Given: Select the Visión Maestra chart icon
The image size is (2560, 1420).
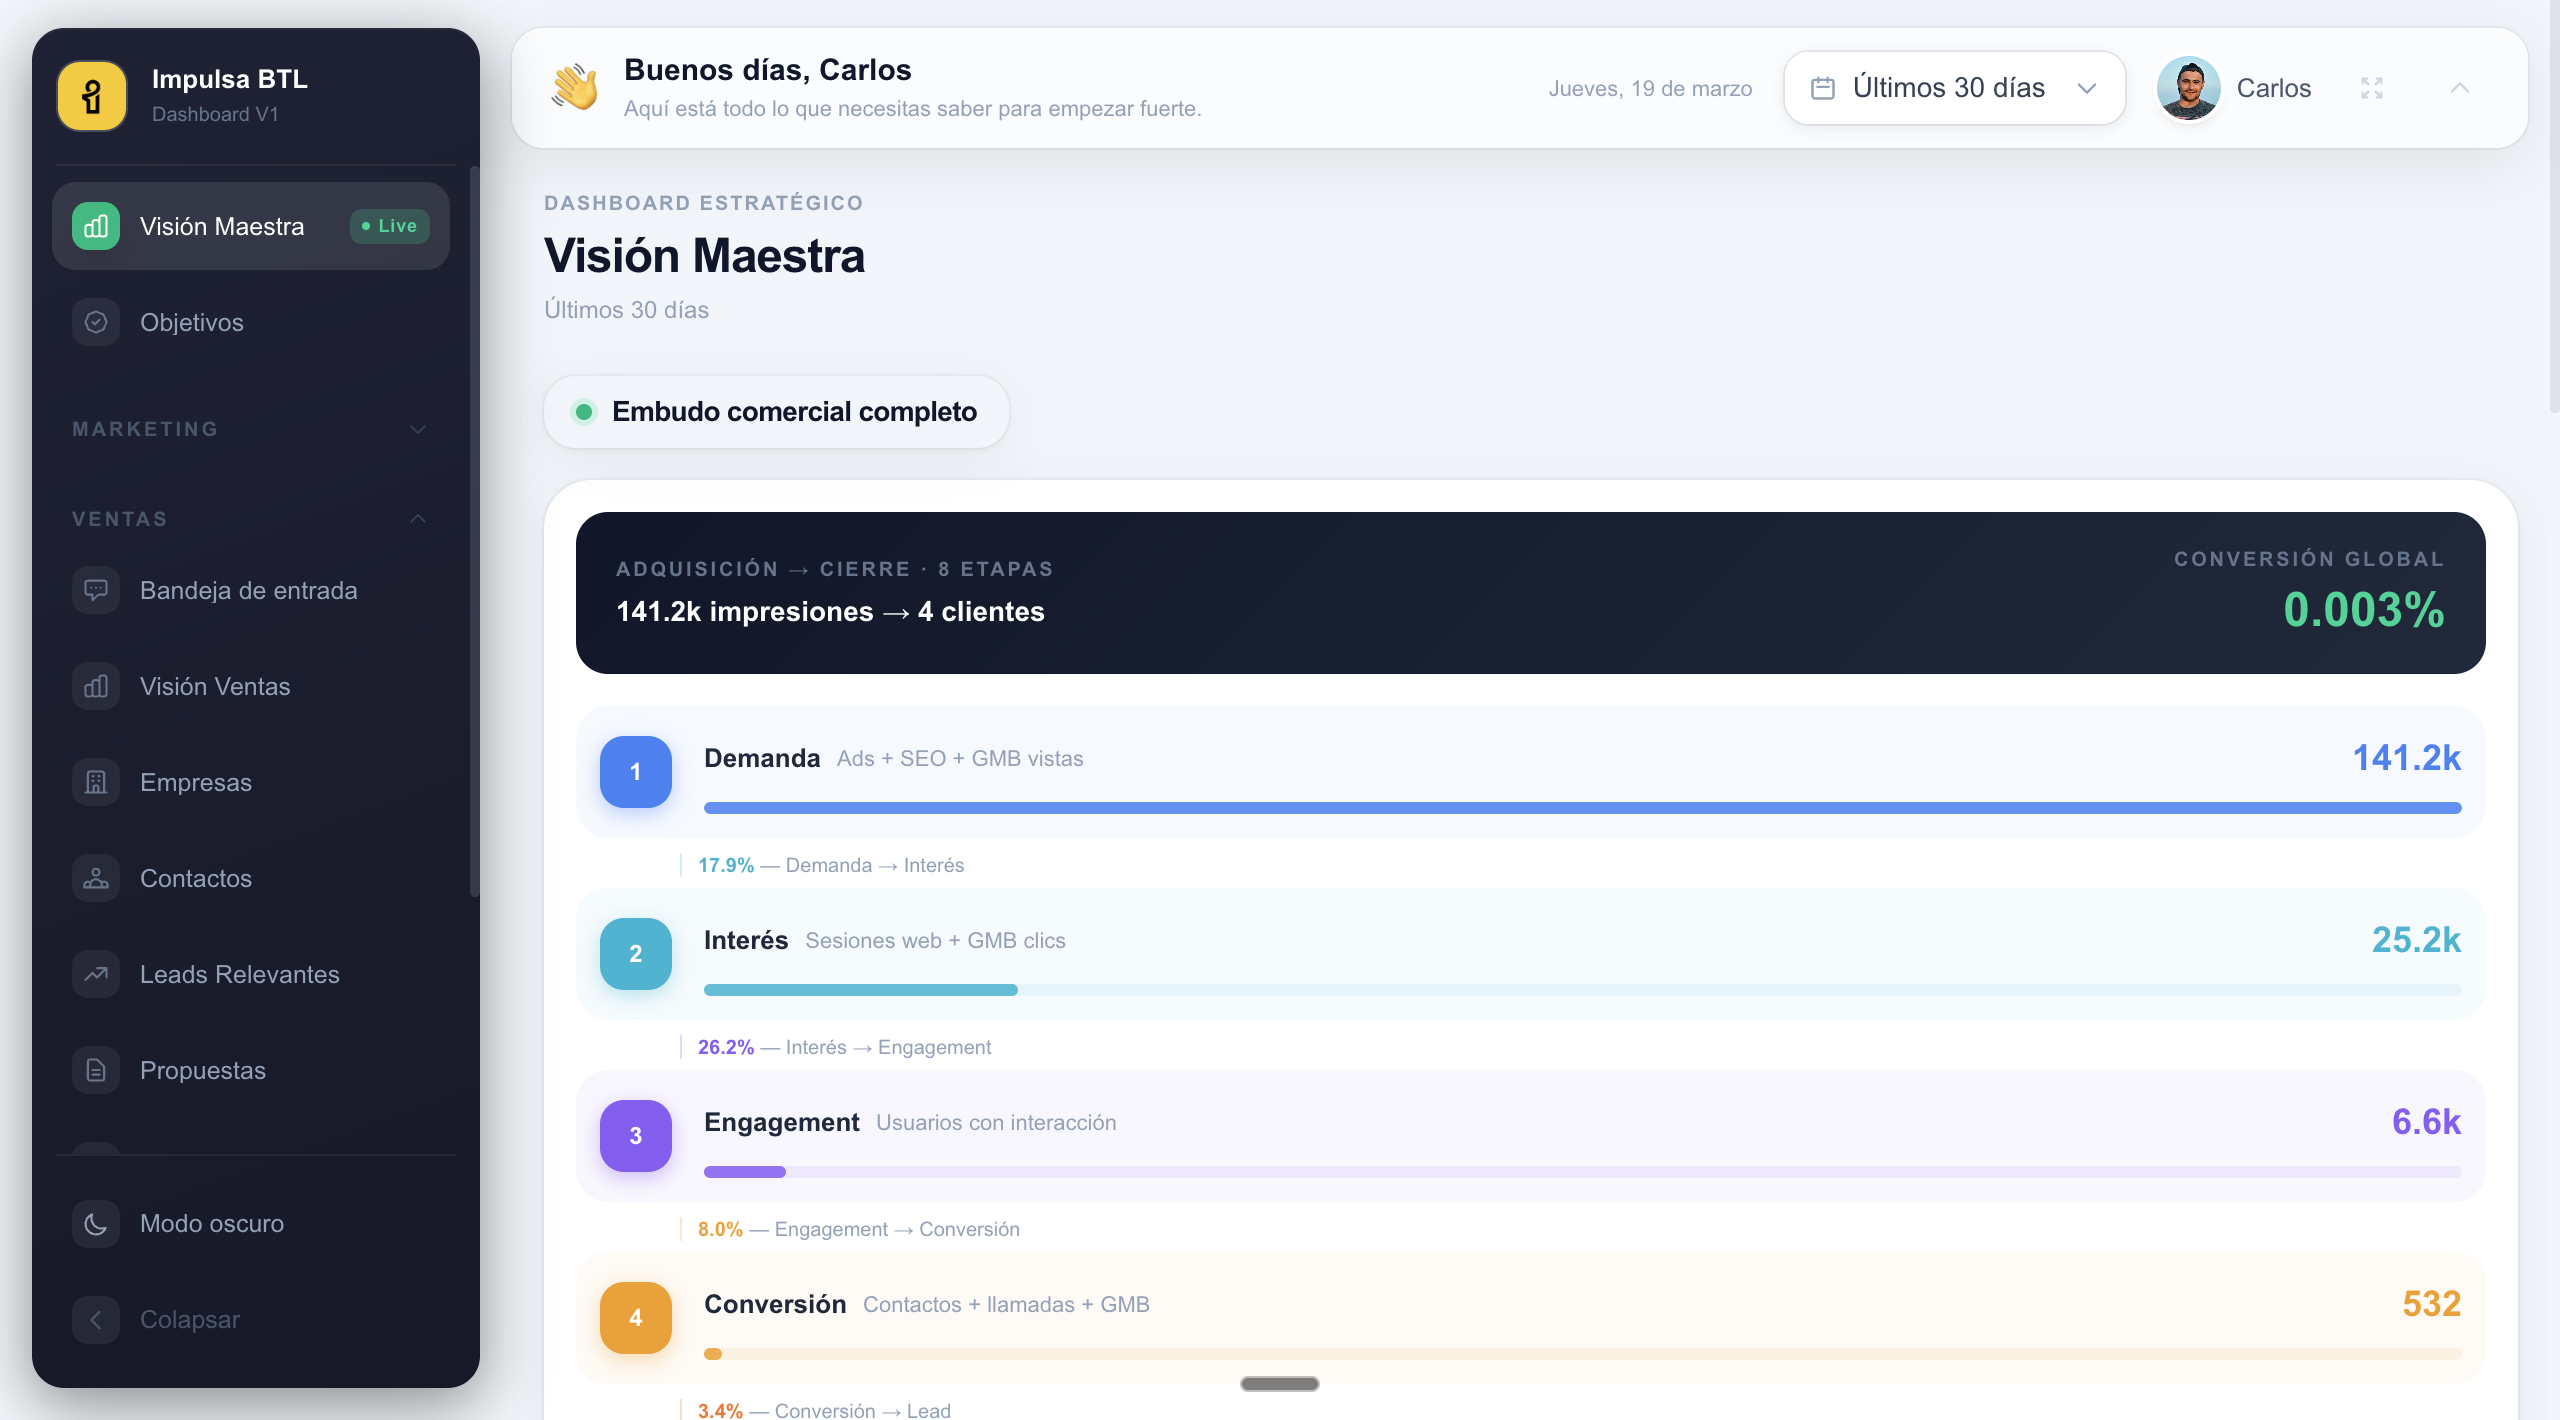Looking at the screenshot, I should (95, 225).
